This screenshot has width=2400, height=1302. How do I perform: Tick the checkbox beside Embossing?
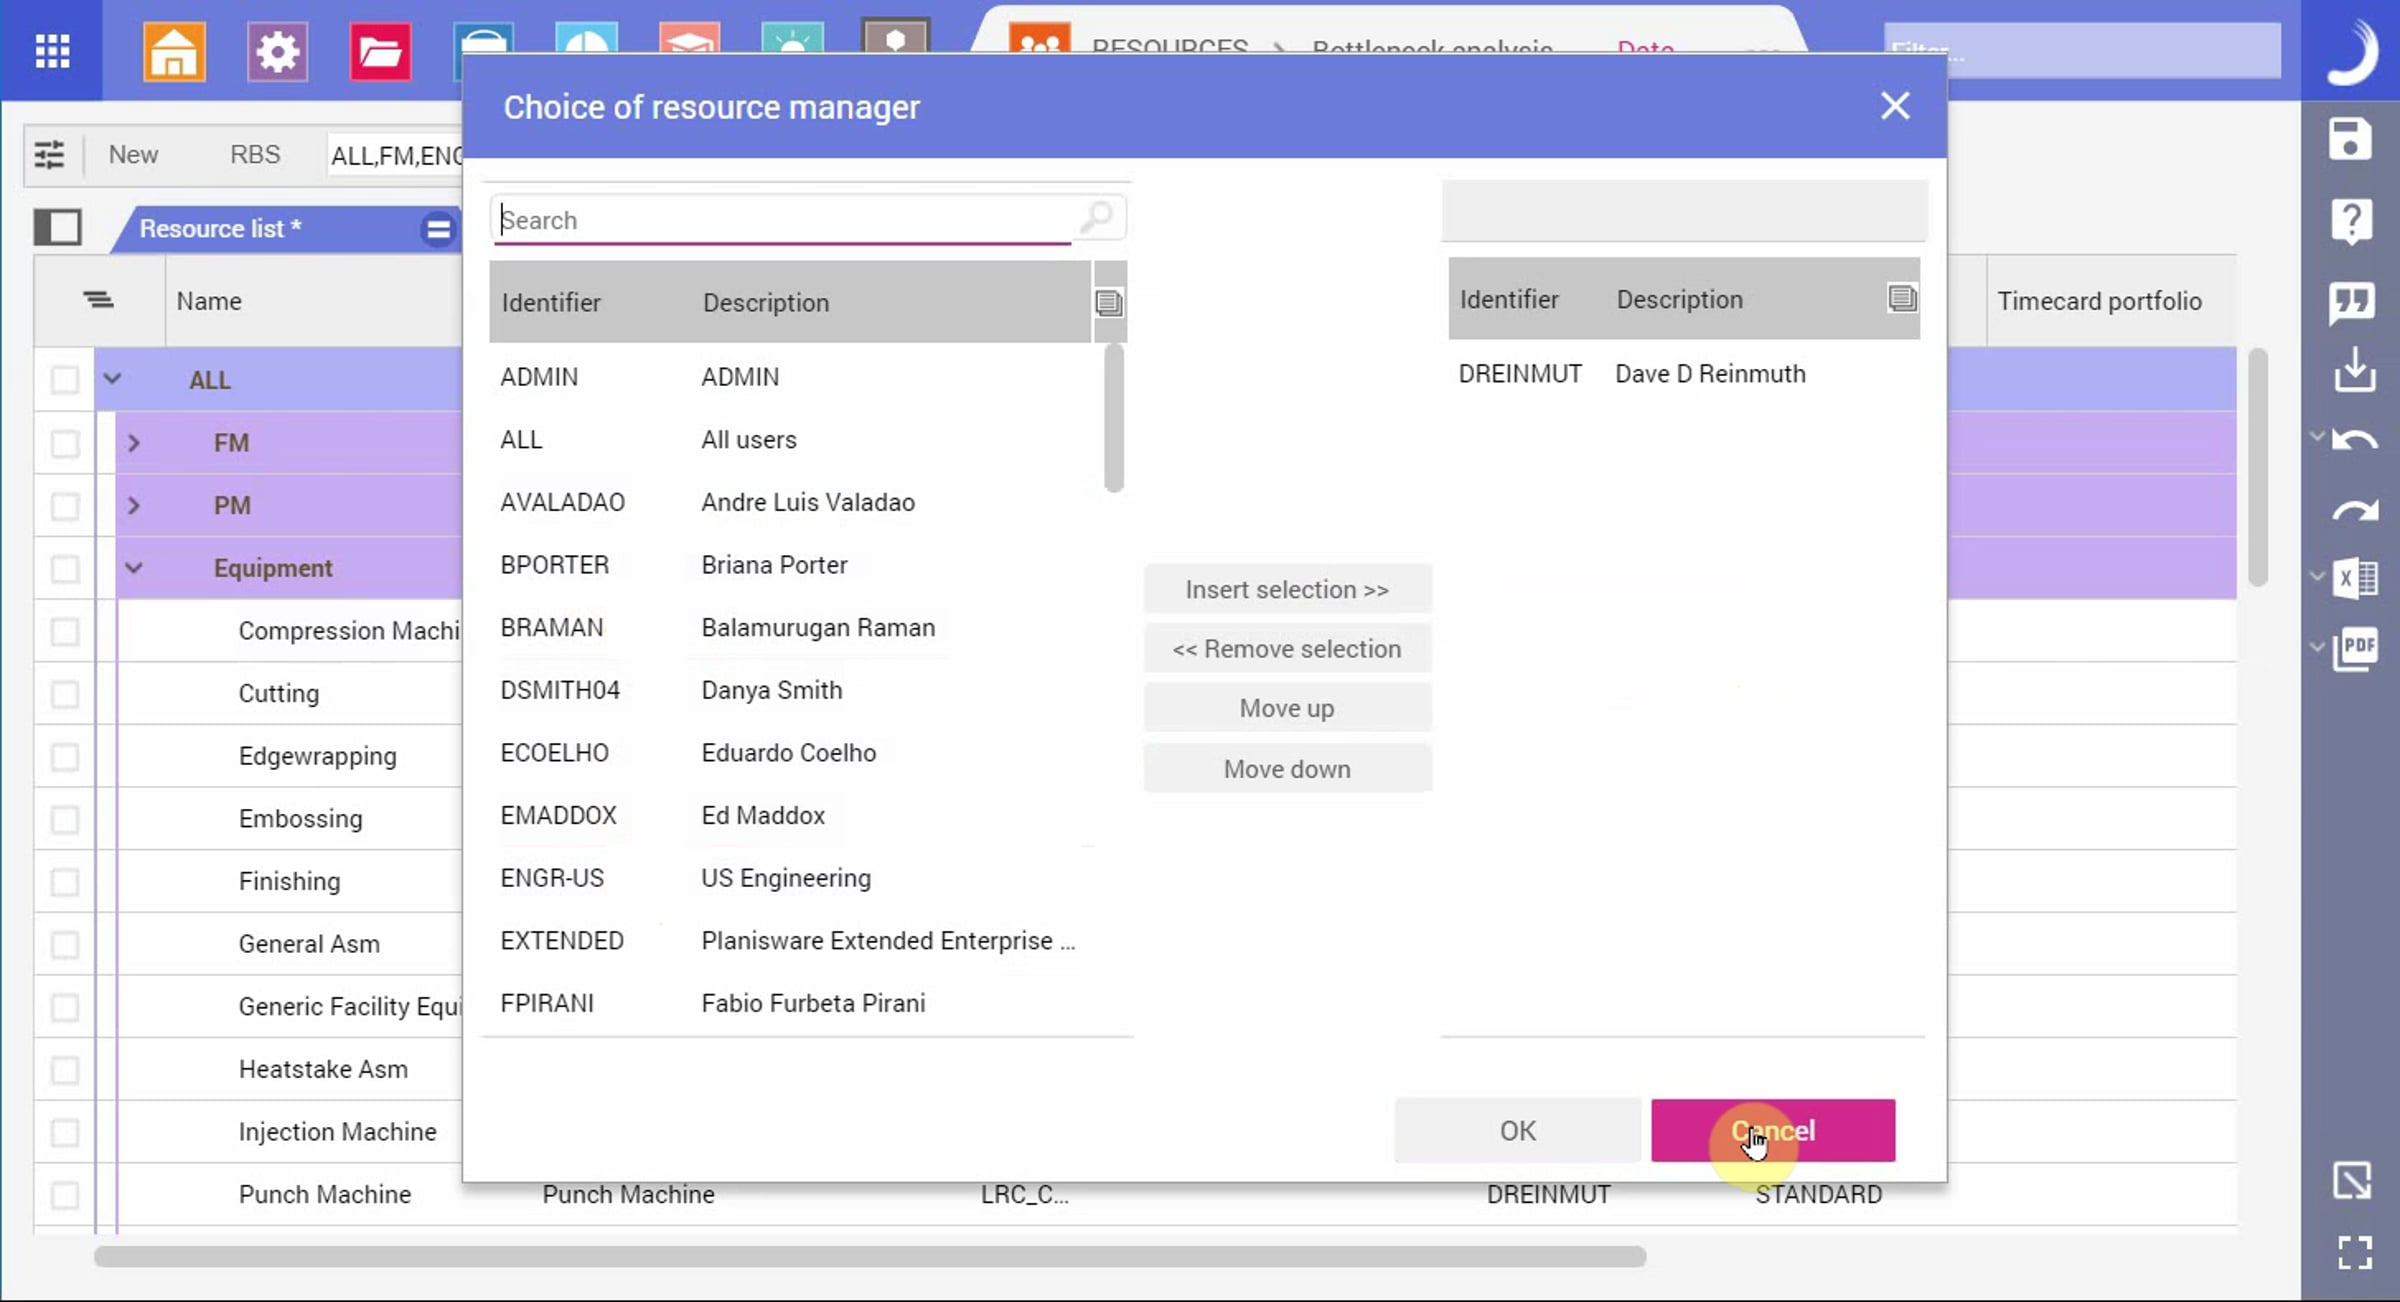65,819
